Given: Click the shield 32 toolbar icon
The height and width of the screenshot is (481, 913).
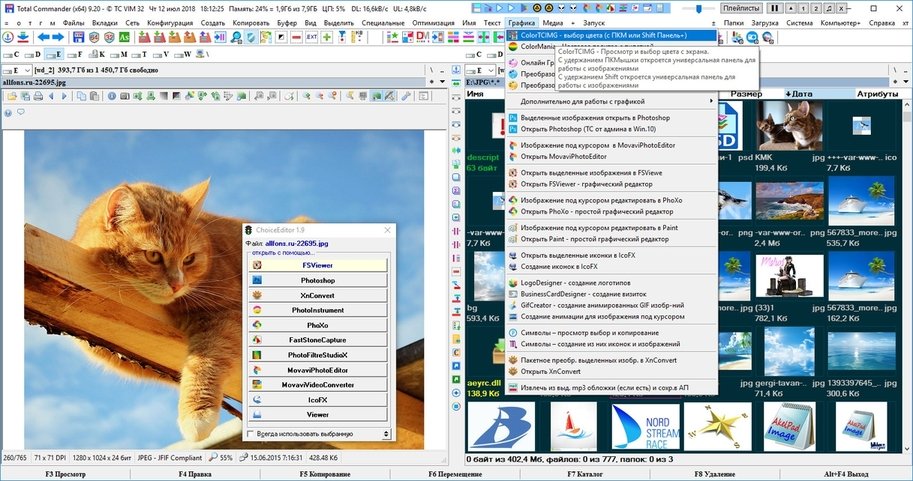Looking at the screenshot, I should pyautogui.click(x=109, y=37).
